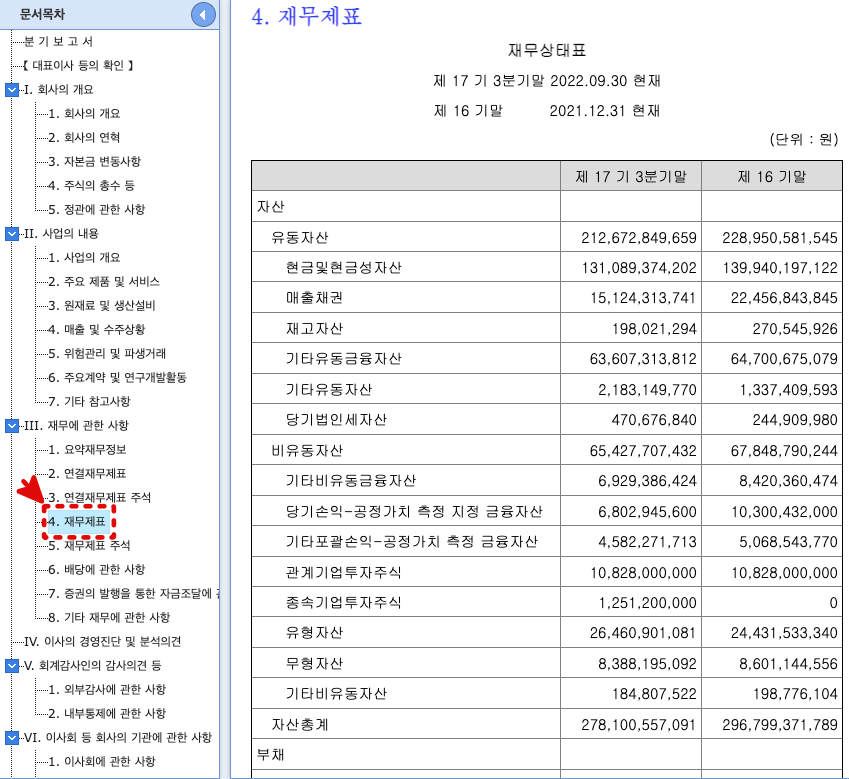Open 2. 내부통제에 관한 사항 item

tap(107, 714)
